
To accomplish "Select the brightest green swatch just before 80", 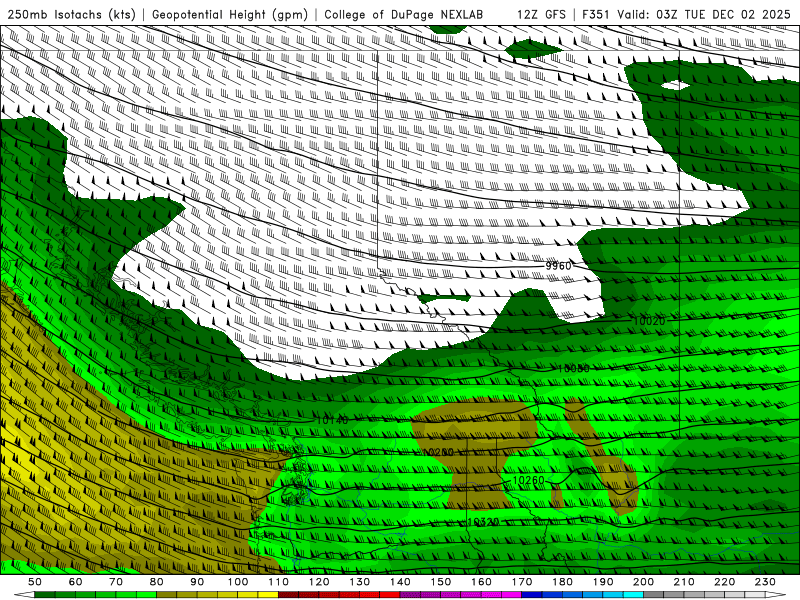I will click(146, 594).
